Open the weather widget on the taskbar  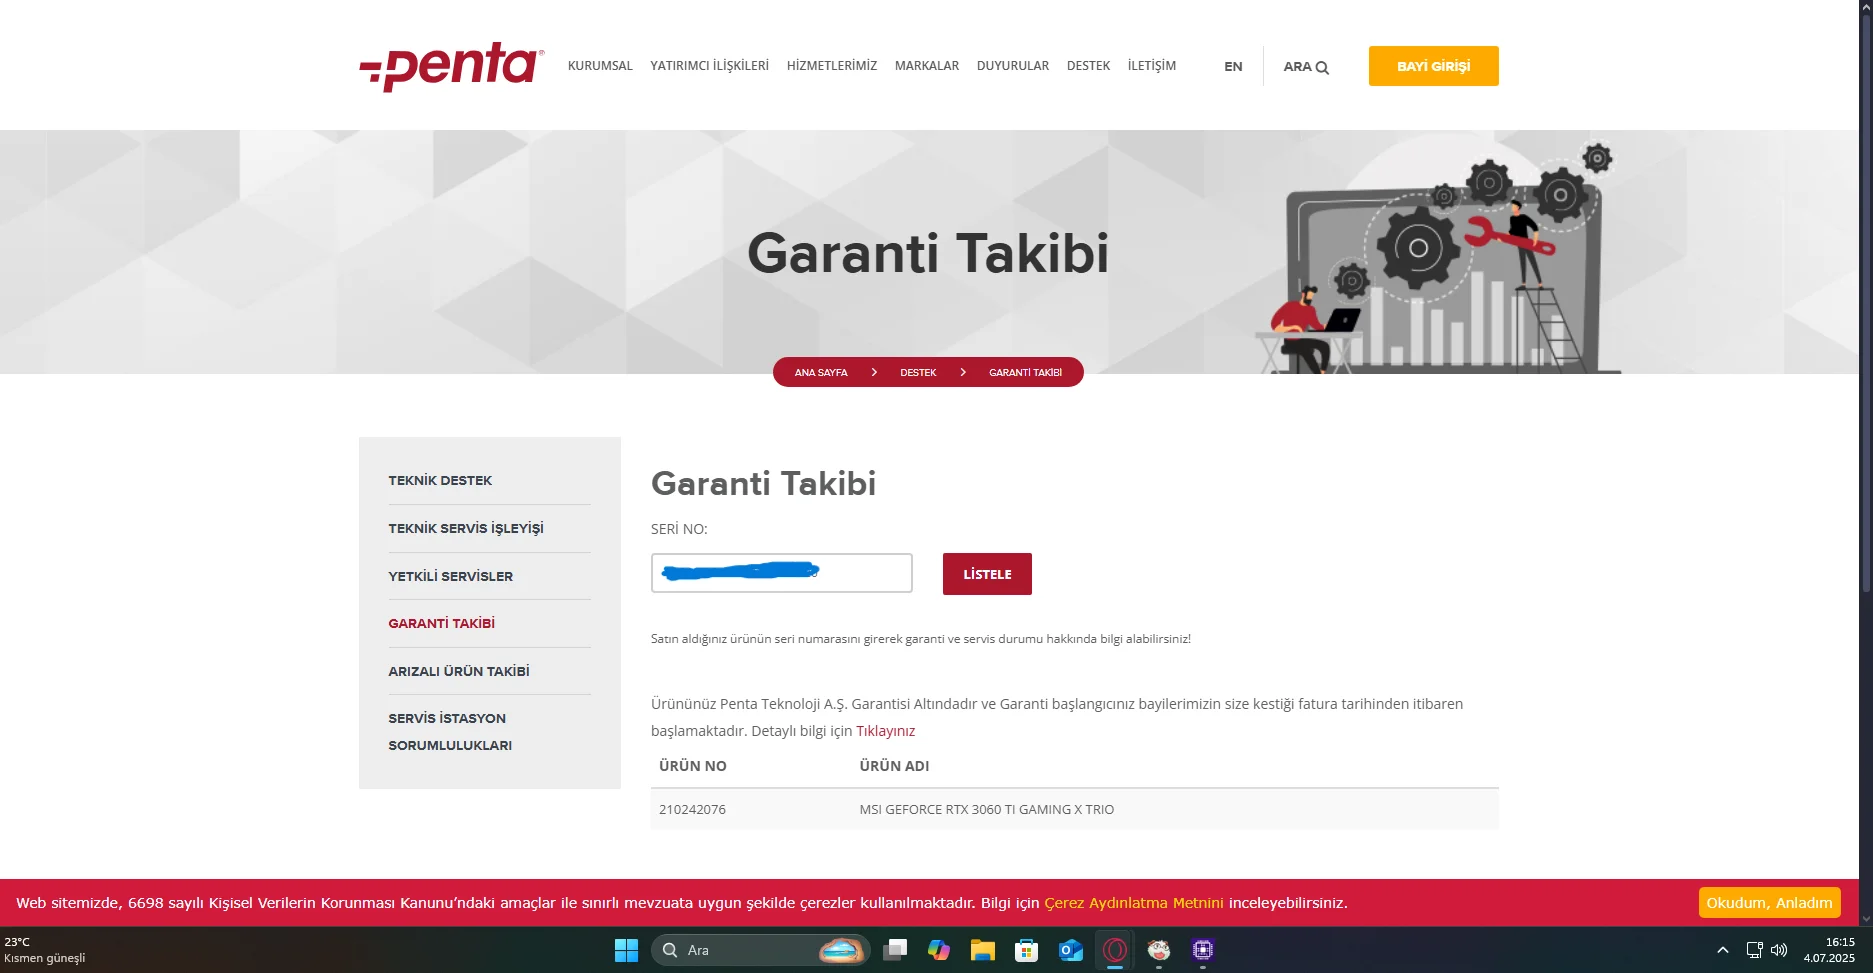(x=46, y=950)
